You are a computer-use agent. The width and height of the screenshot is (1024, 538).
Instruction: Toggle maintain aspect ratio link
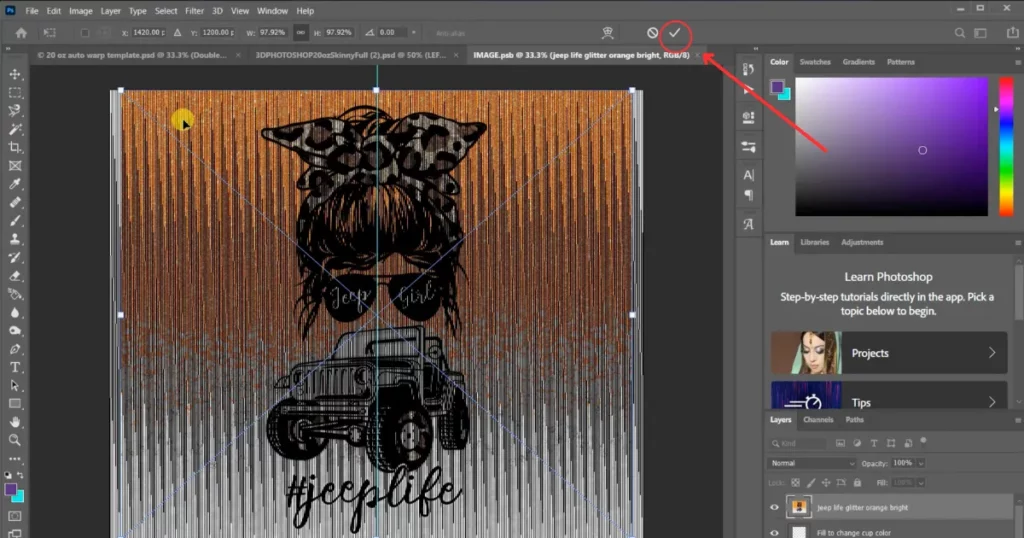[x=300, y=32]
